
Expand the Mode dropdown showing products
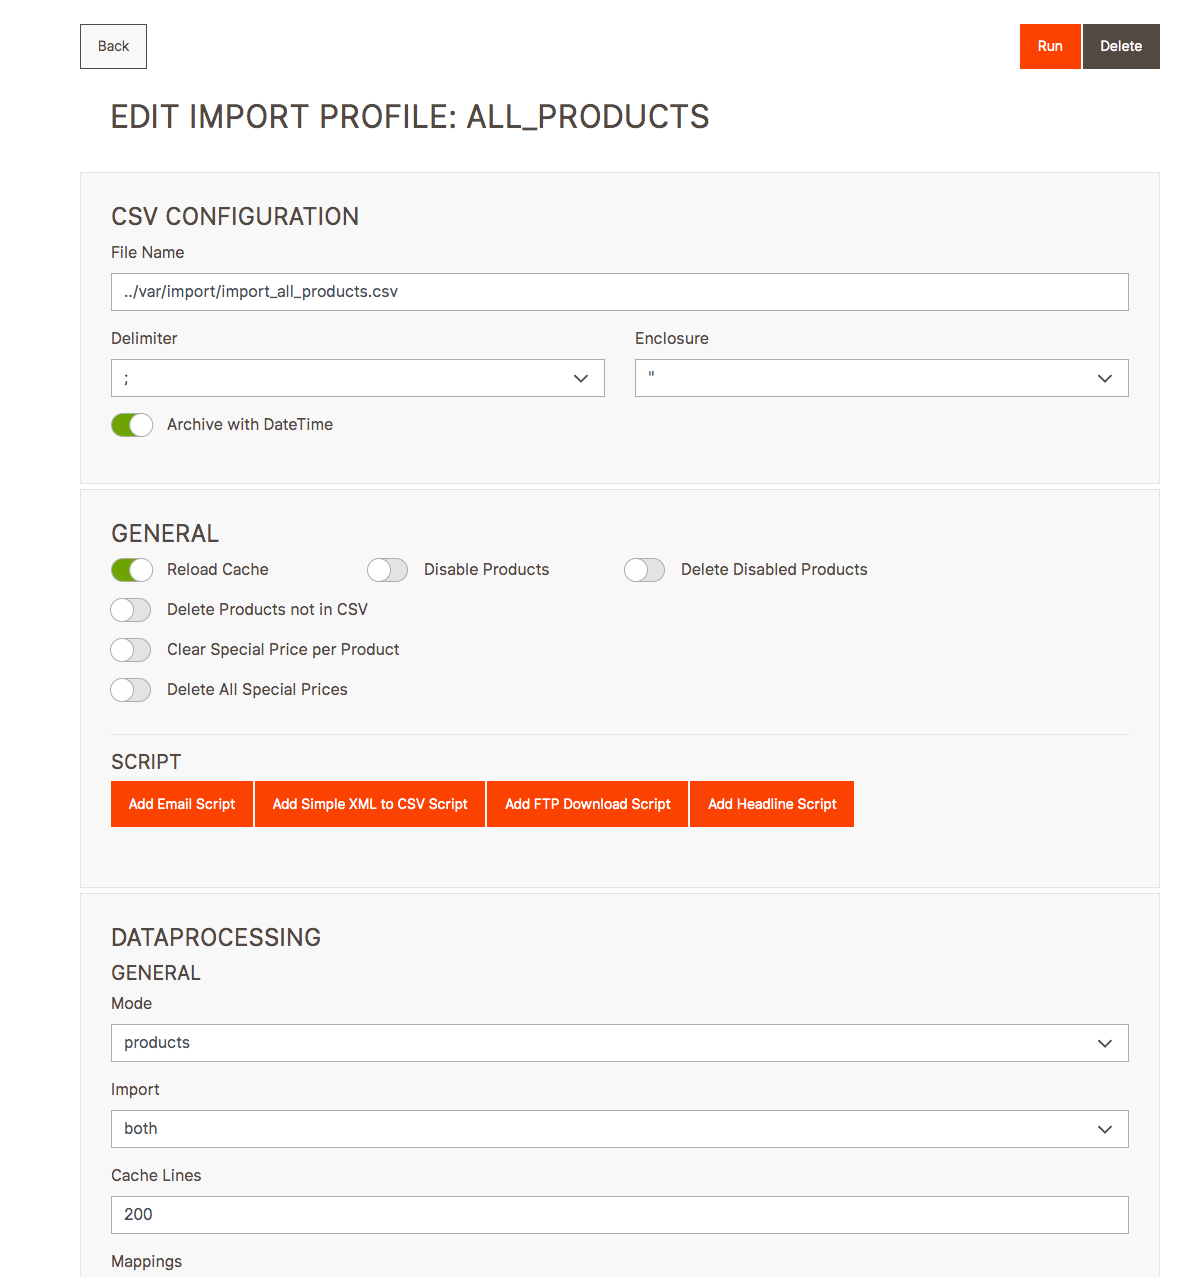620,1043
